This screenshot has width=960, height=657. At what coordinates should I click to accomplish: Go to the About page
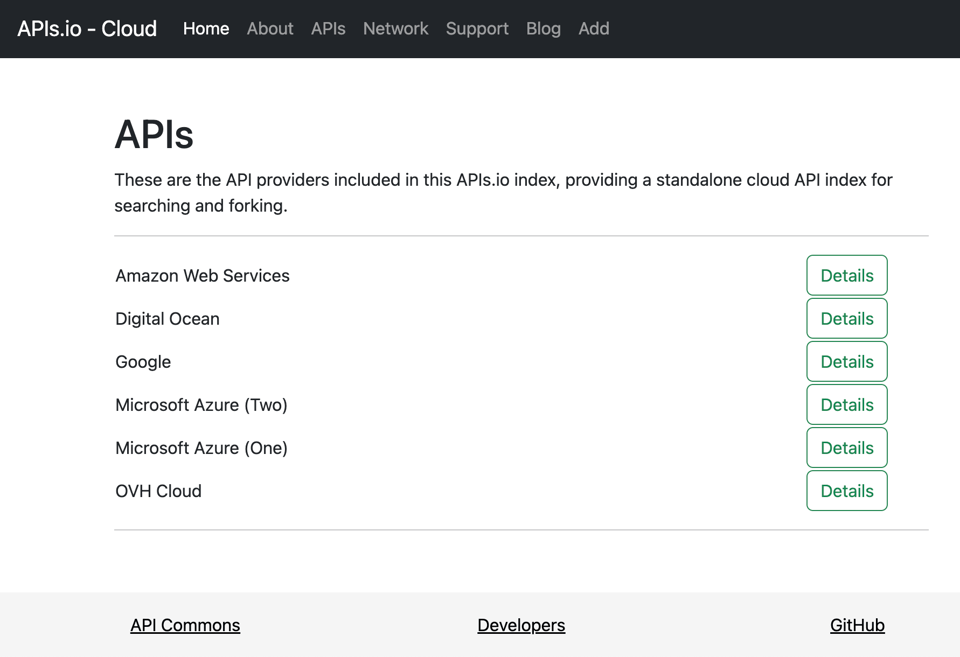point(270,29)
